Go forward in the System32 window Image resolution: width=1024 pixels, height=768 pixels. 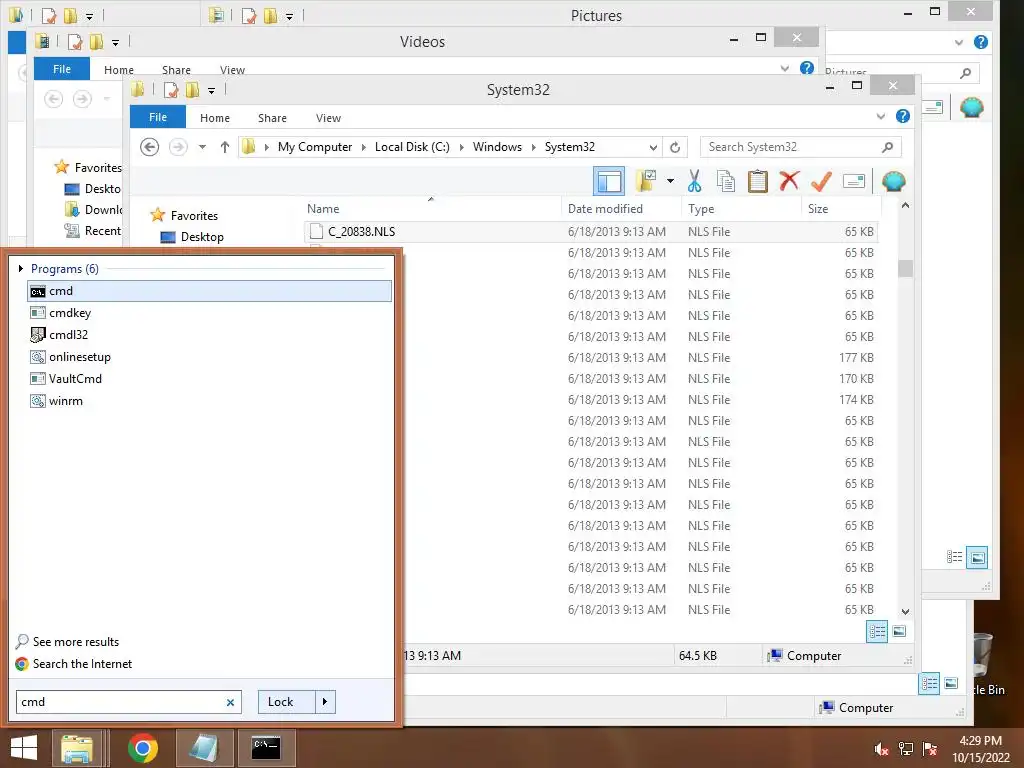click(x=178, y=147)
